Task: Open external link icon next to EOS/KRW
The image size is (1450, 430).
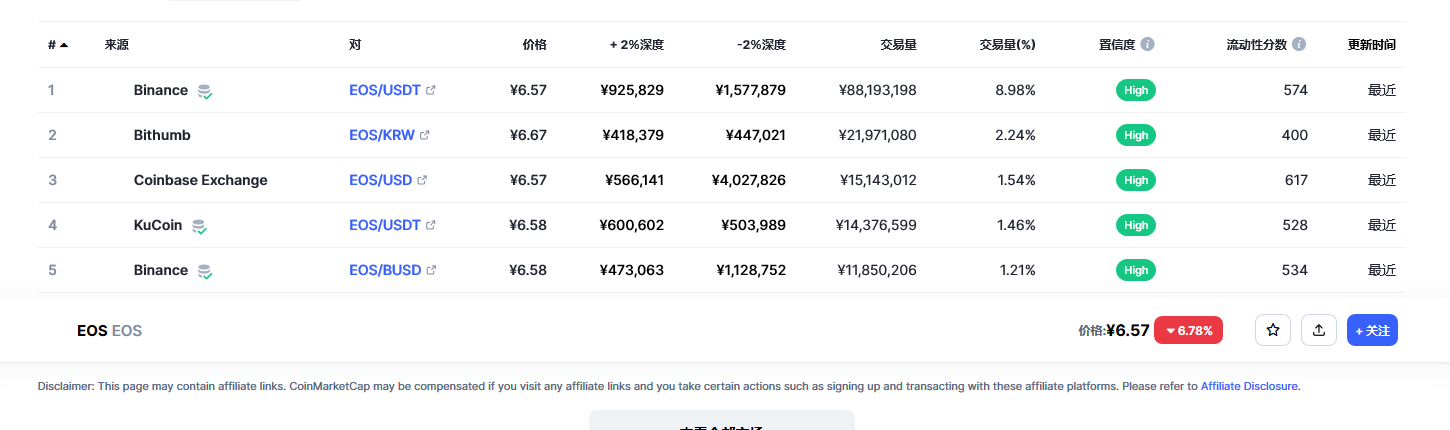Action: (x=424, y=135)
